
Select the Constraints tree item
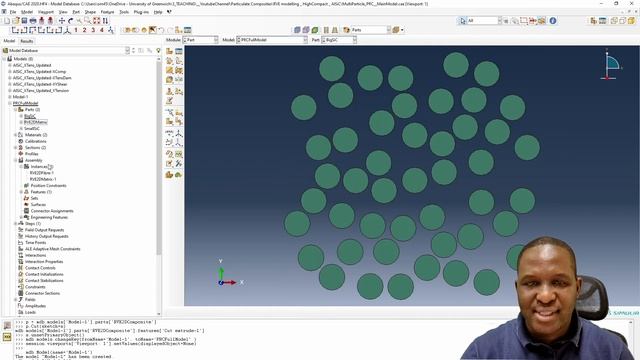click(35, 287)
